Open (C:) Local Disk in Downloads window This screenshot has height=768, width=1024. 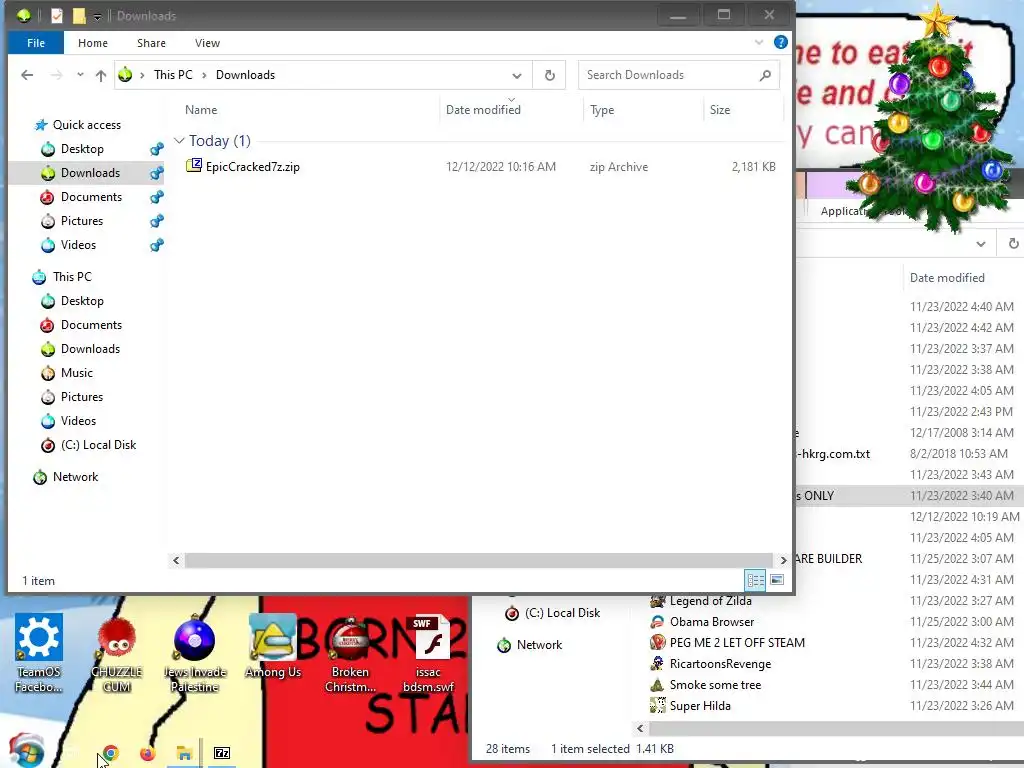(x=99, y=445)
